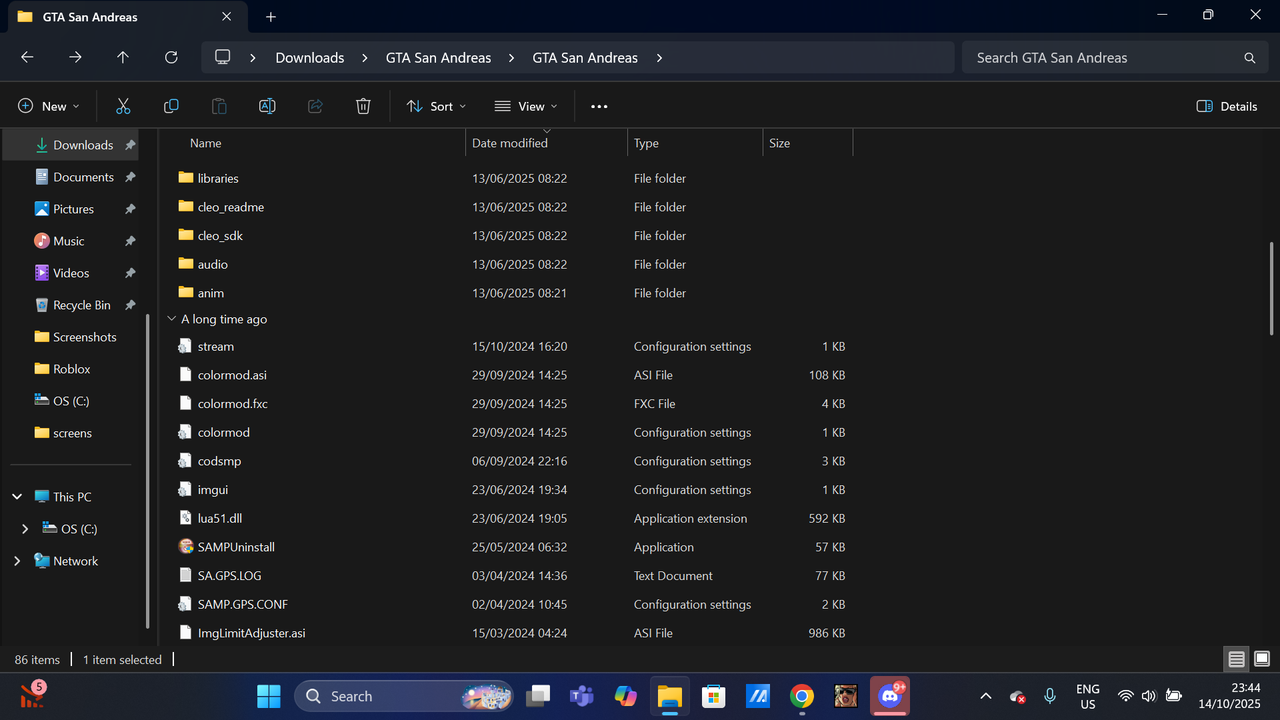The height and width of the screenshot is (720, 1280).
Task: Click the Delete trash icon
Action: (363, 106)
